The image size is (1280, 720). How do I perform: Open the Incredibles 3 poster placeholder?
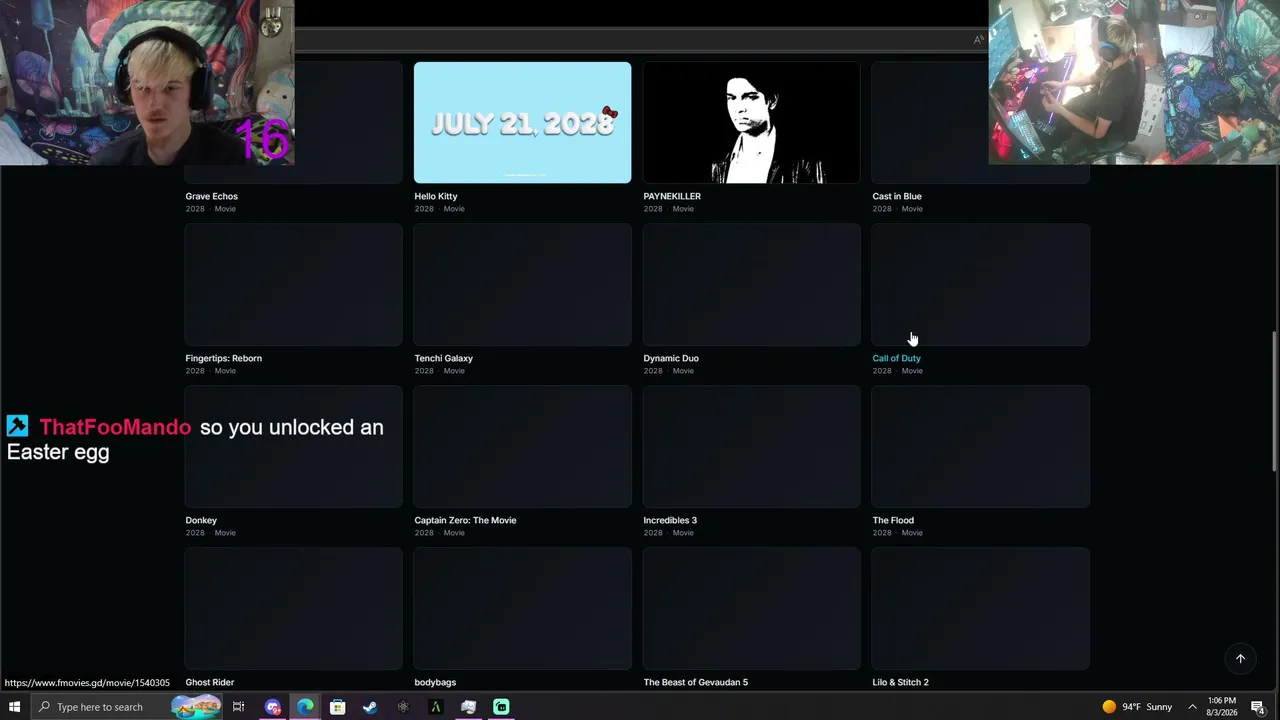click(751, 447)
